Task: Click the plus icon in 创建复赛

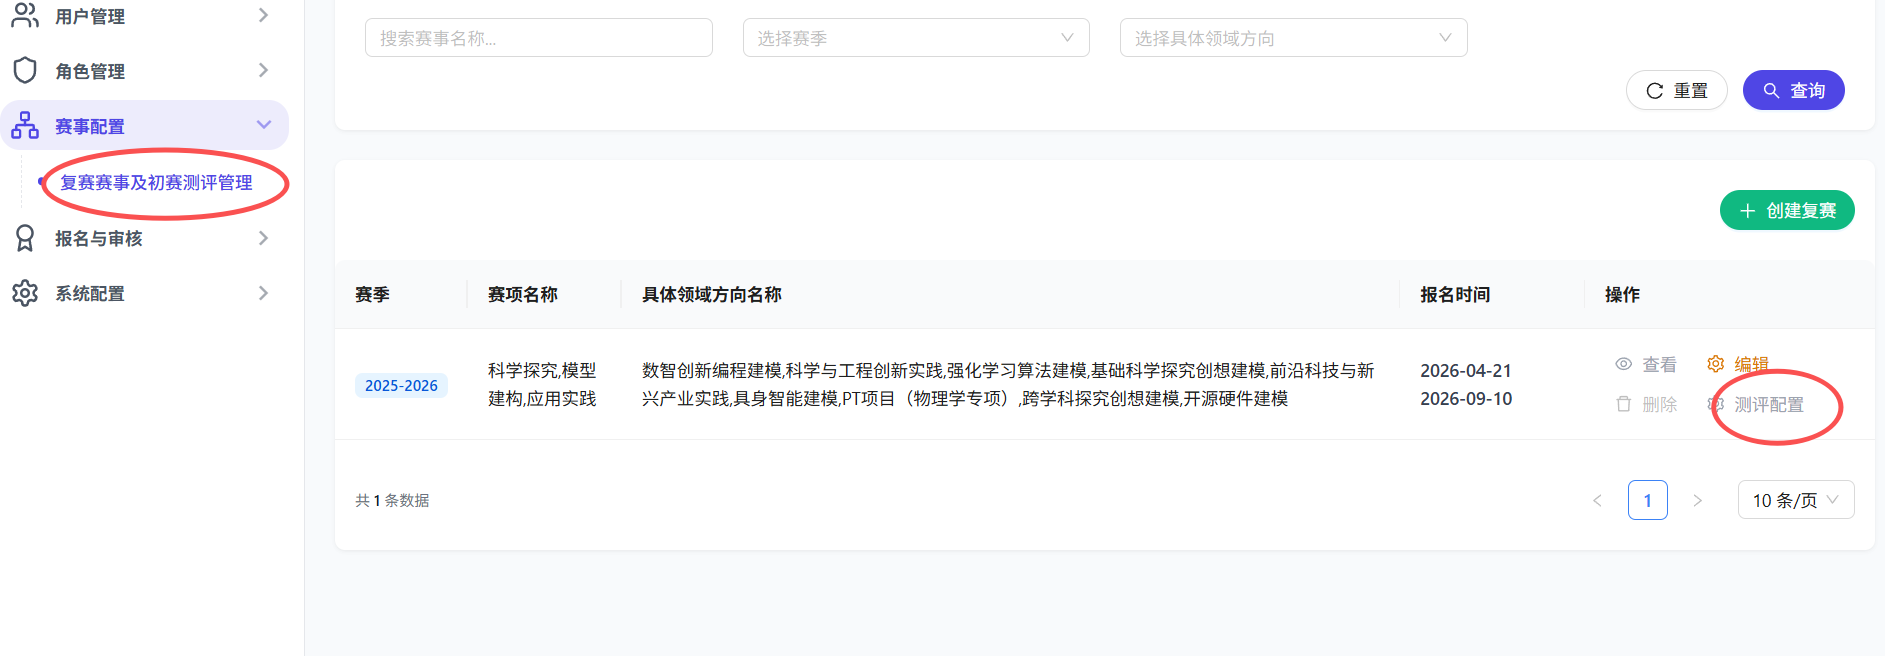Action: coord(1748,211)
